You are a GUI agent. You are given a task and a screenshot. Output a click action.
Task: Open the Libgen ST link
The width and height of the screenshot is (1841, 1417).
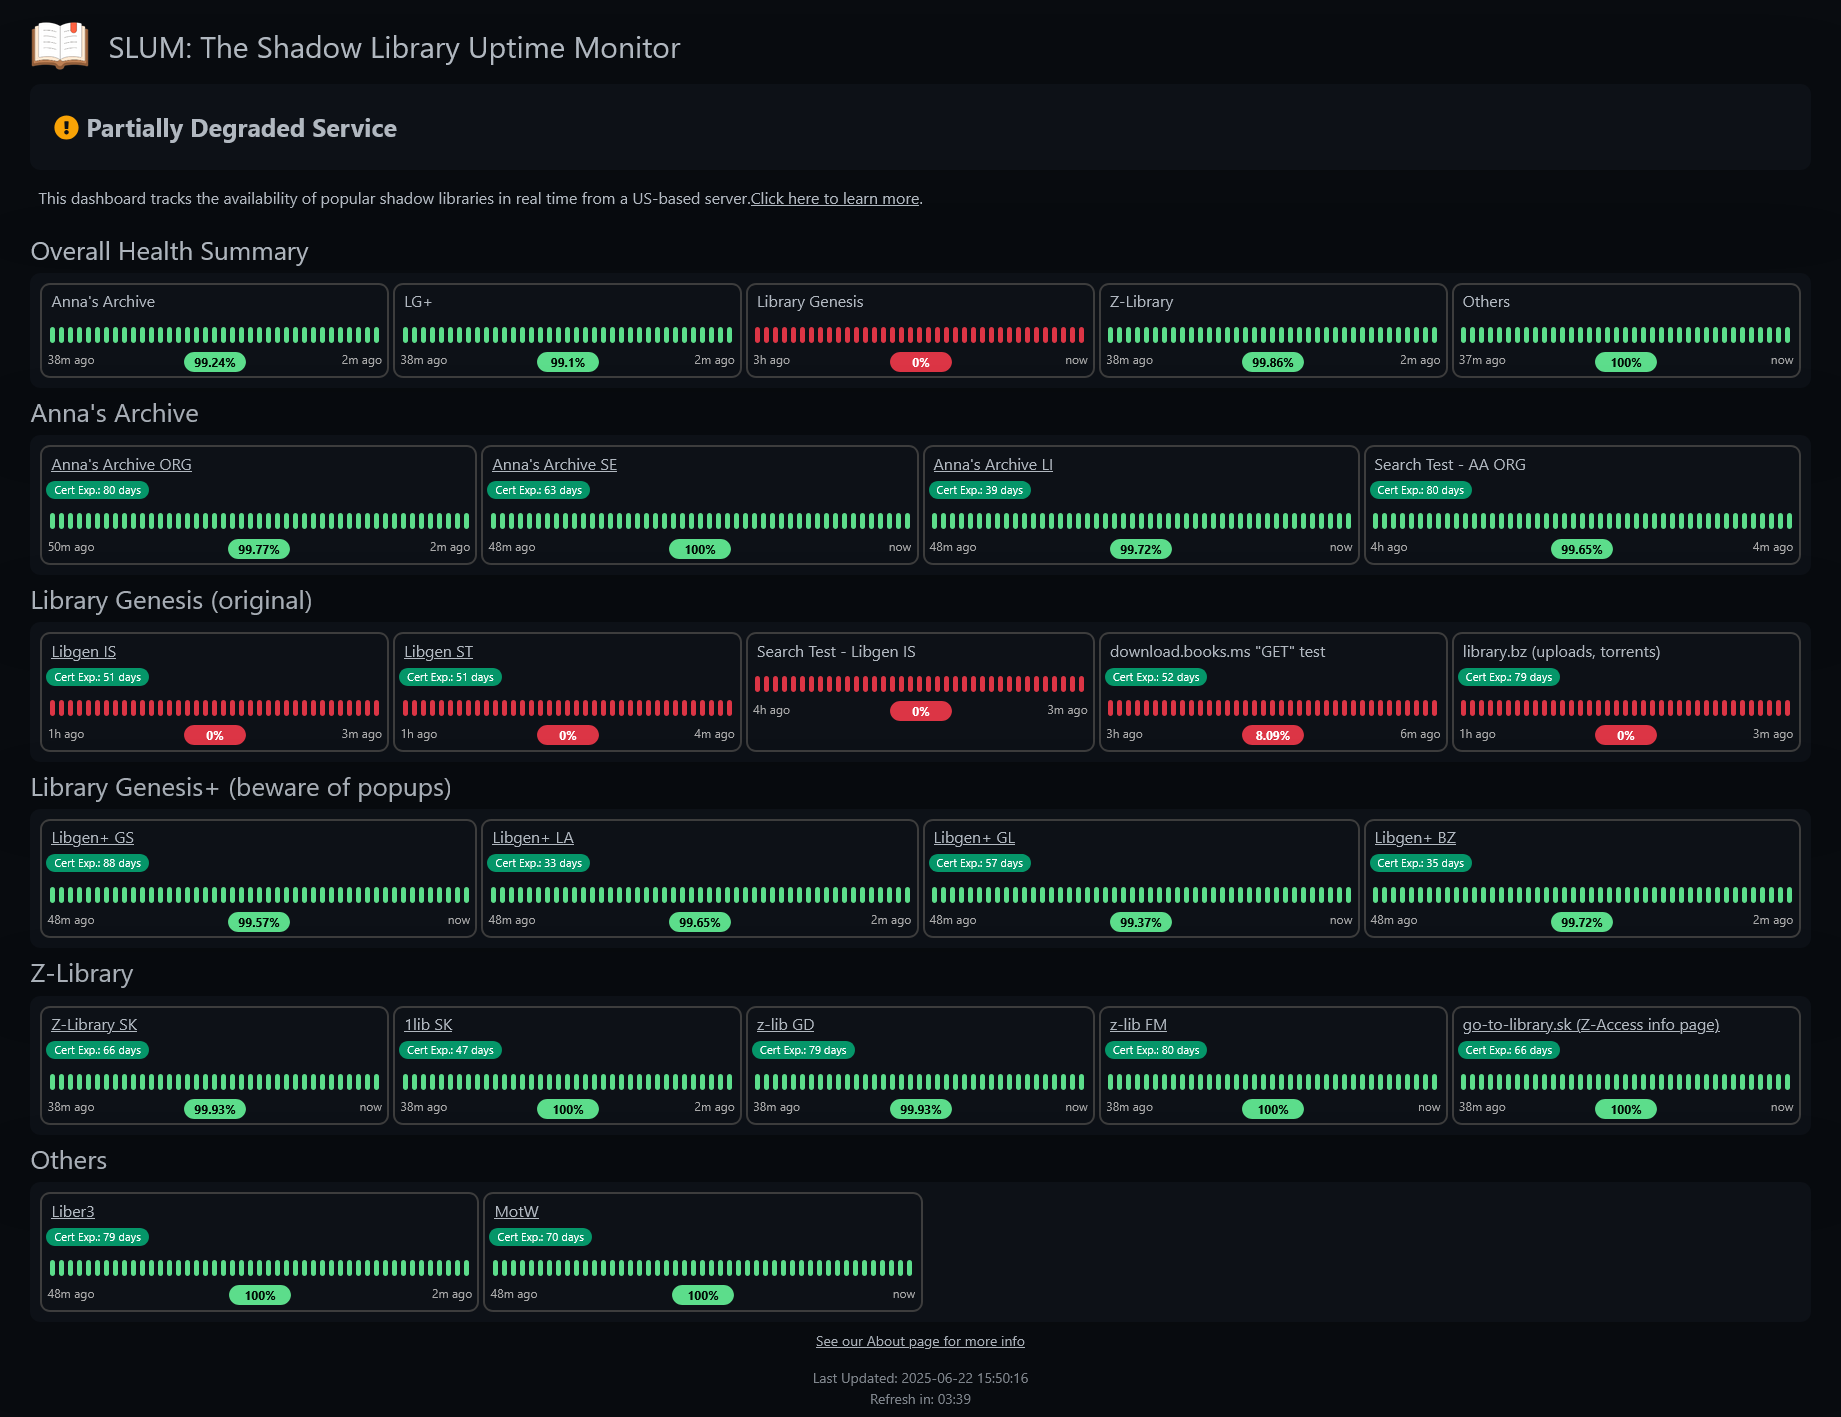[x=438, y=651]
